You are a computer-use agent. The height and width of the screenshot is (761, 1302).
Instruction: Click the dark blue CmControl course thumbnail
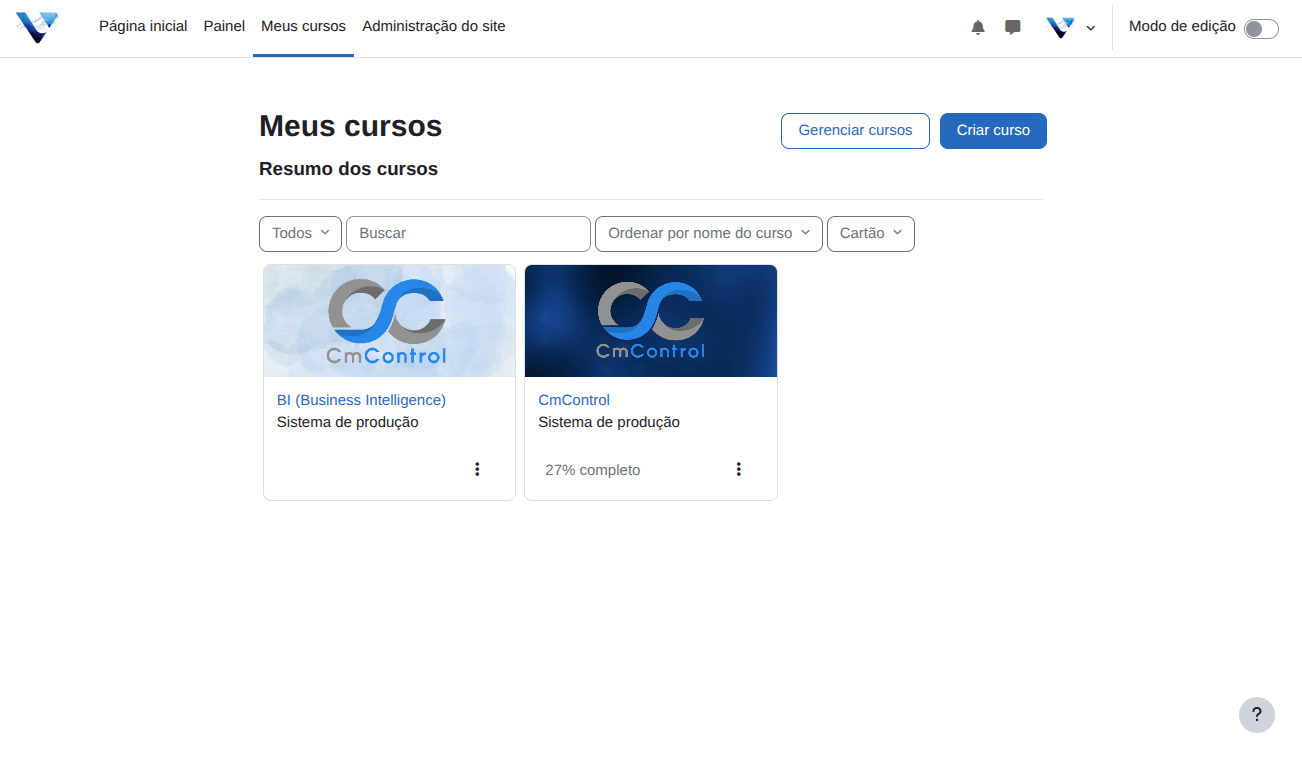click(650, 321)
